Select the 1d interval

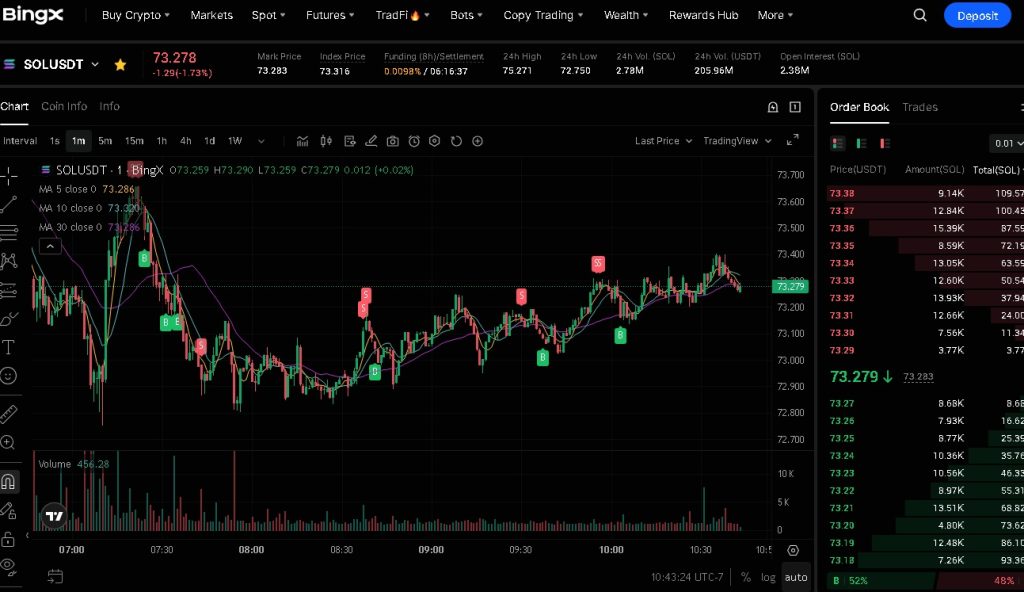click(x=210, y=141)
